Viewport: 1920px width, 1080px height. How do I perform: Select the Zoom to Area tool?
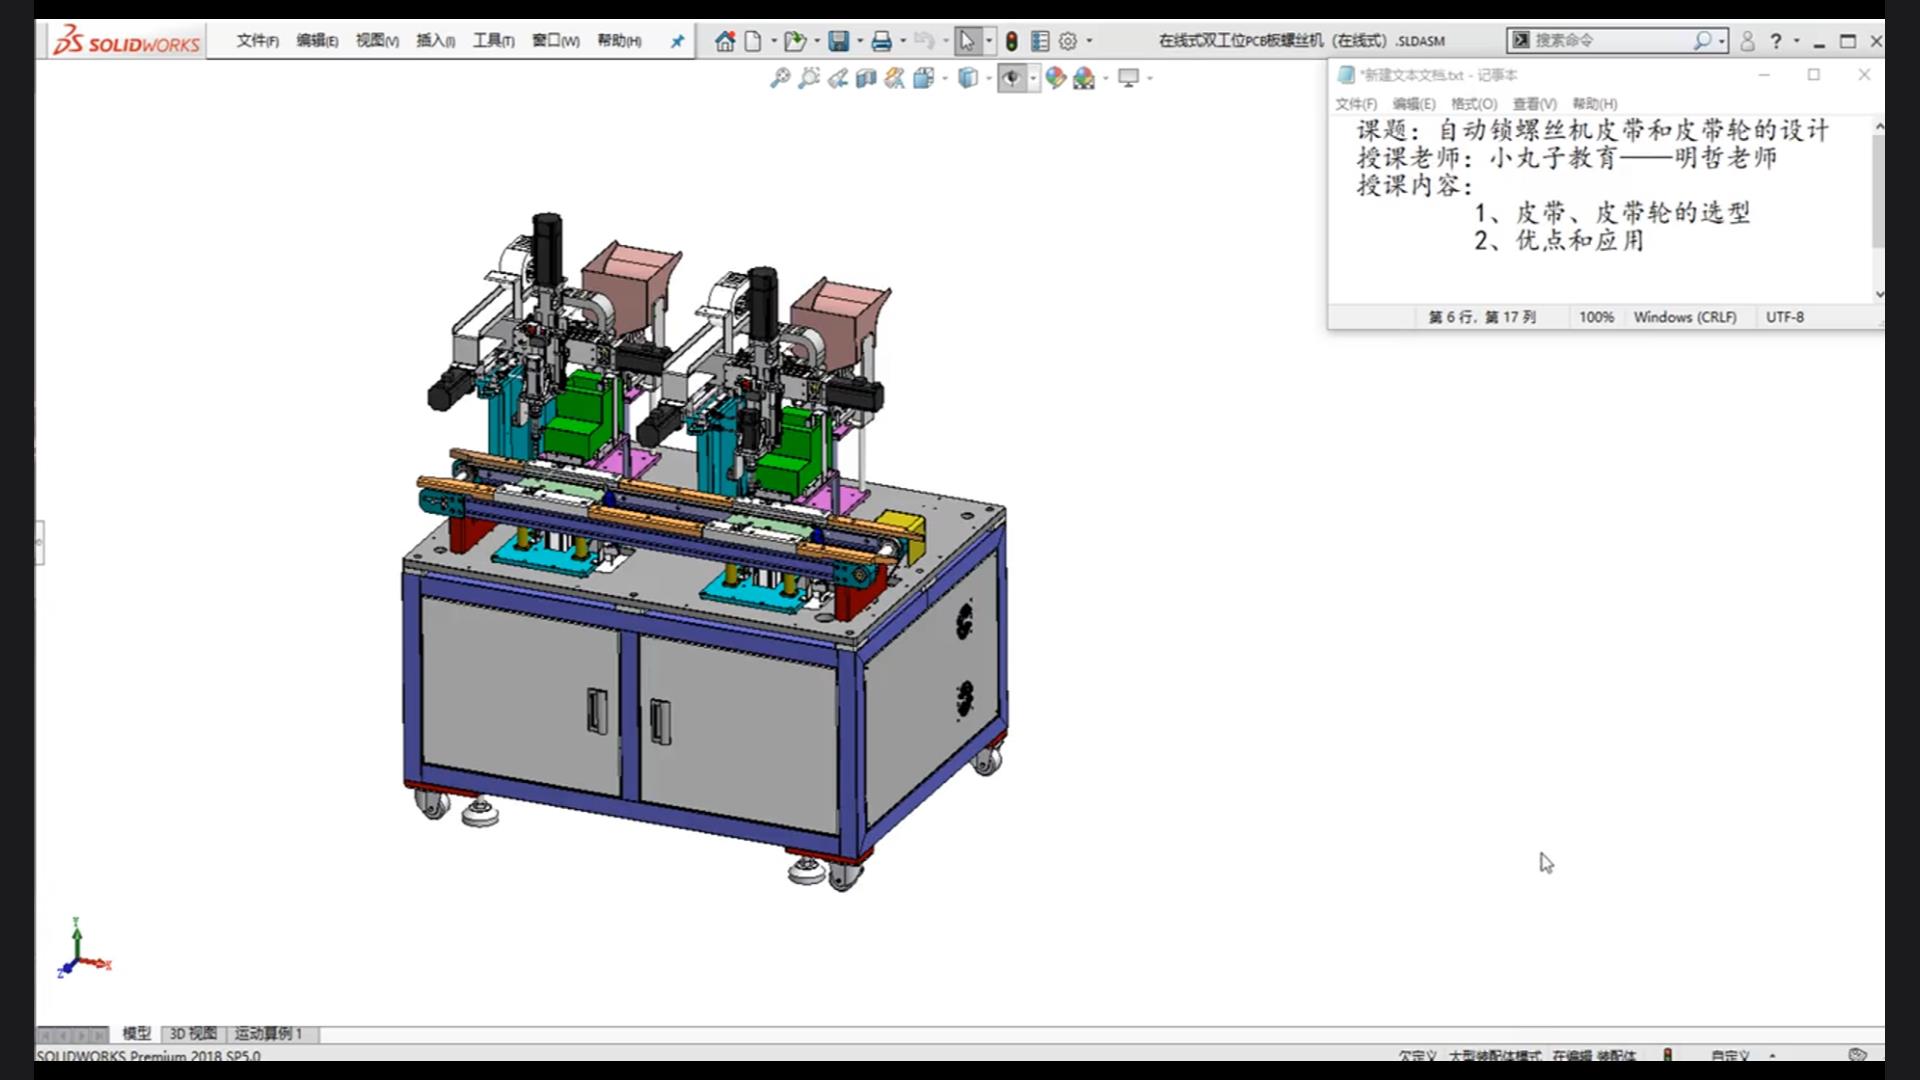[809, 78]
